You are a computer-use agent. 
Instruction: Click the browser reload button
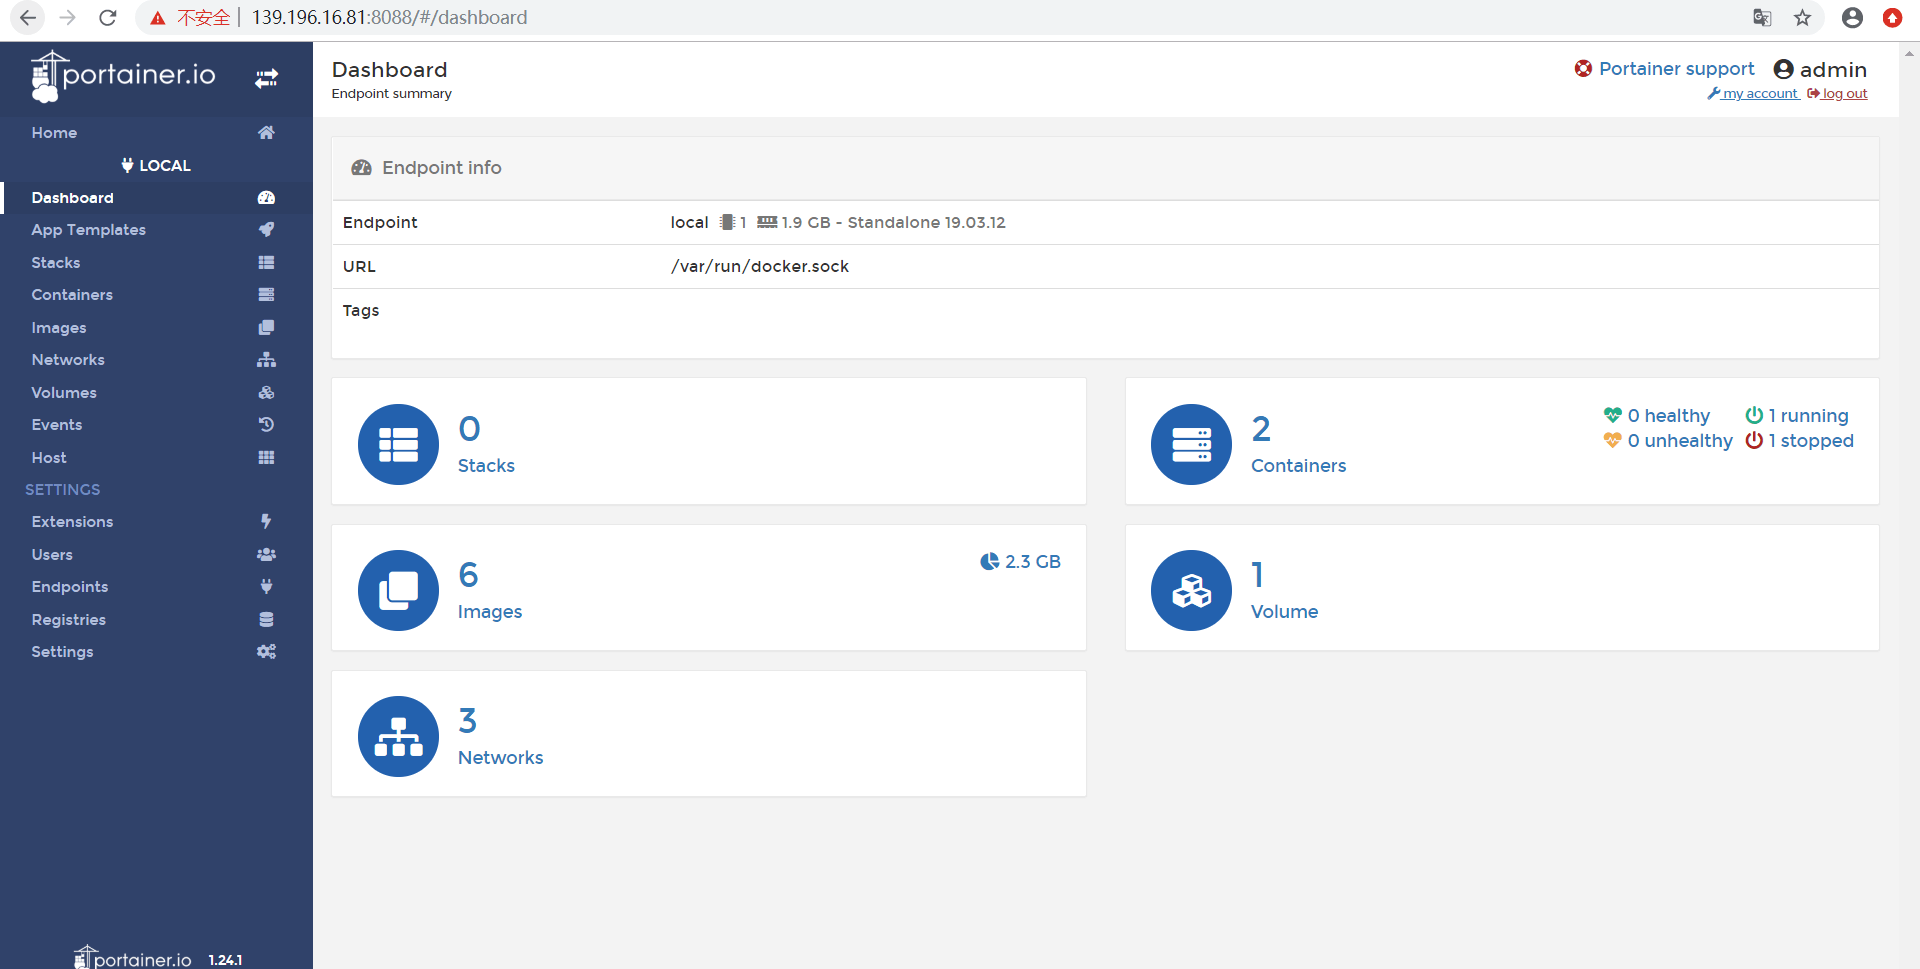pos(108,18)
